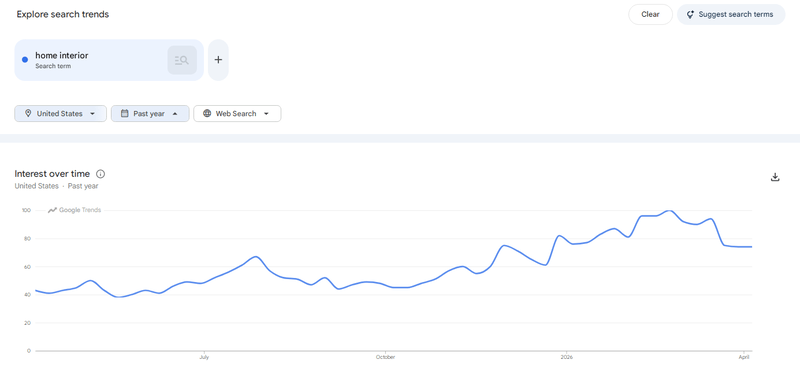Click the October axis label

pos(385,357)
